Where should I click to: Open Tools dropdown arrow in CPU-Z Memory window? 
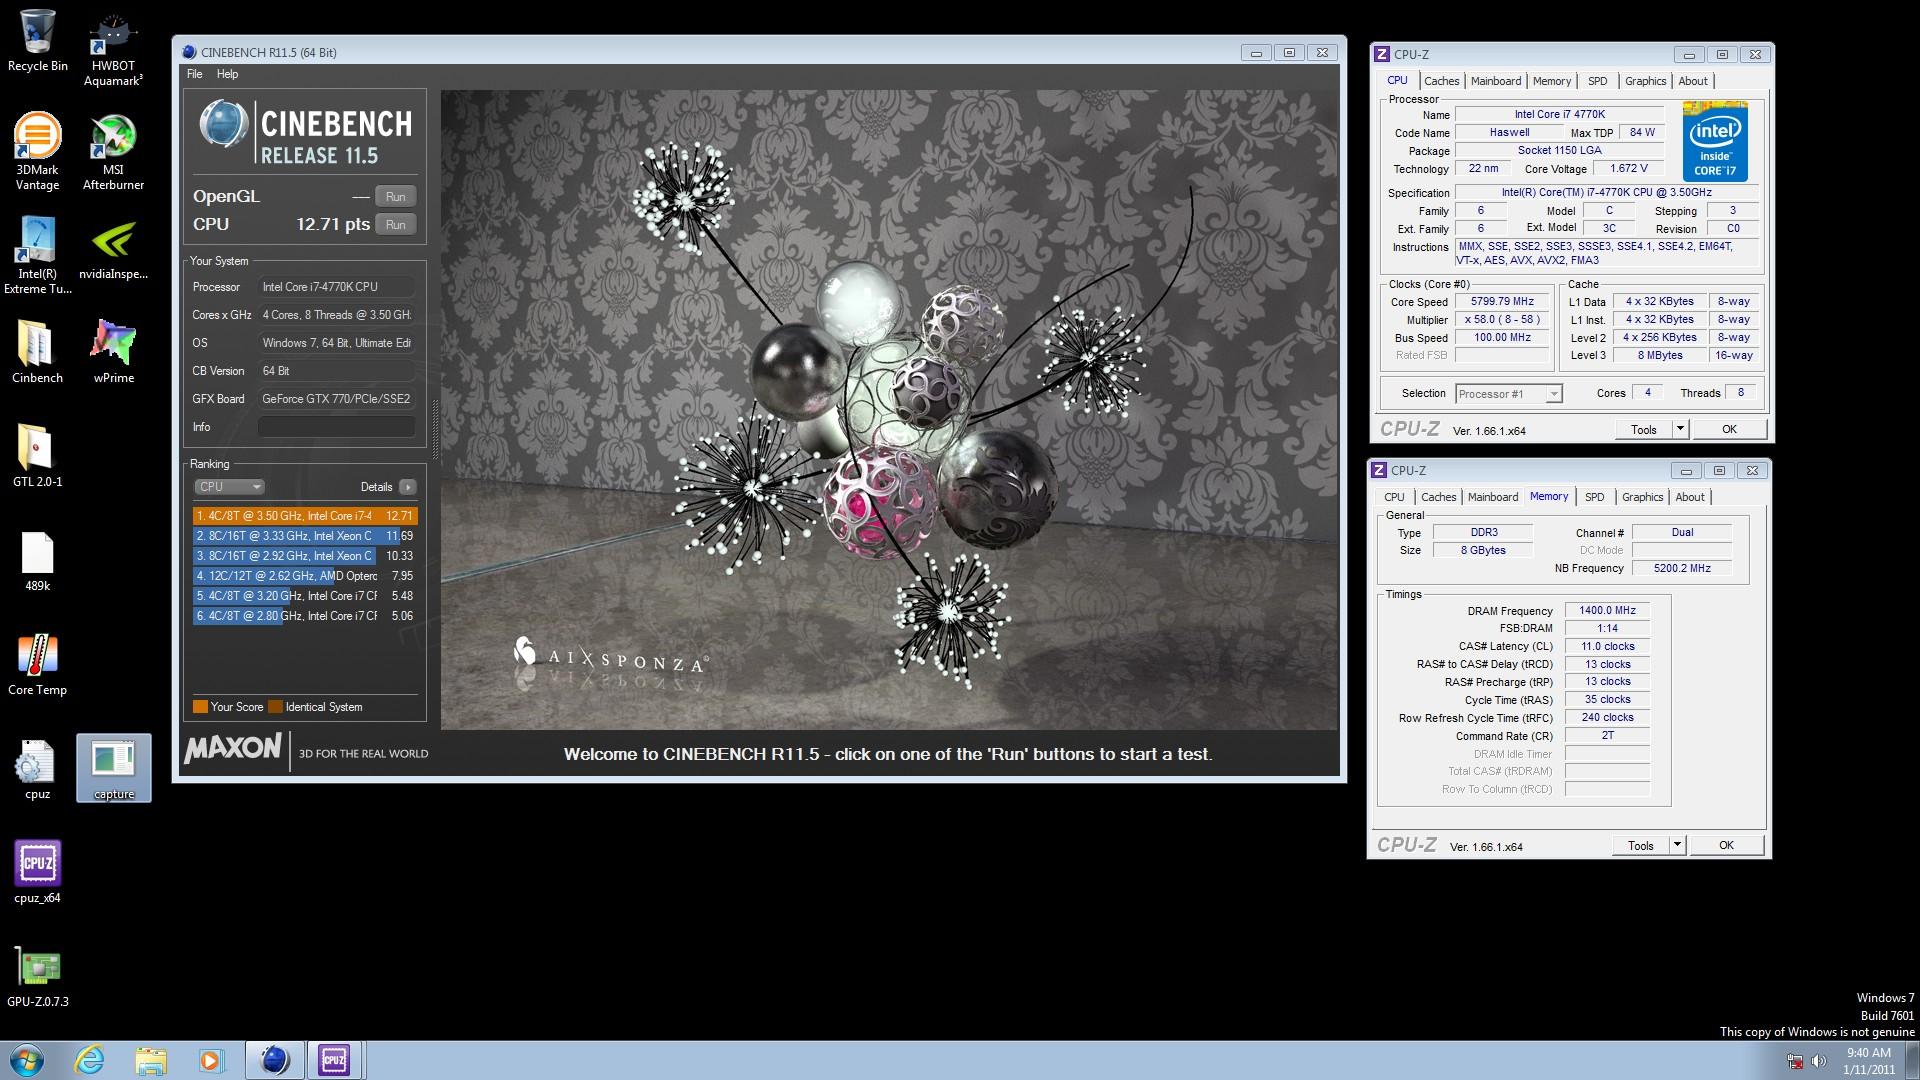pyautogui.click(x=1677, y=845)
